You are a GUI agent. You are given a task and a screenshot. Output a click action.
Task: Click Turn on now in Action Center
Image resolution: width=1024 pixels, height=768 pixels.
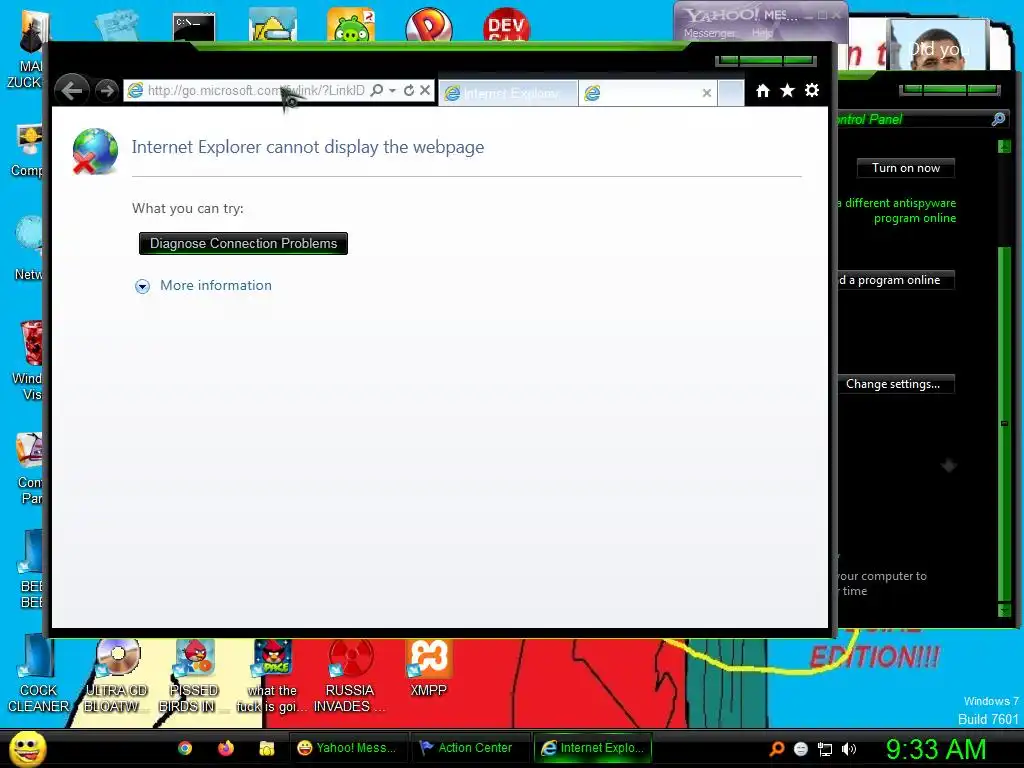pyautogui.click(x=905, y=168)
